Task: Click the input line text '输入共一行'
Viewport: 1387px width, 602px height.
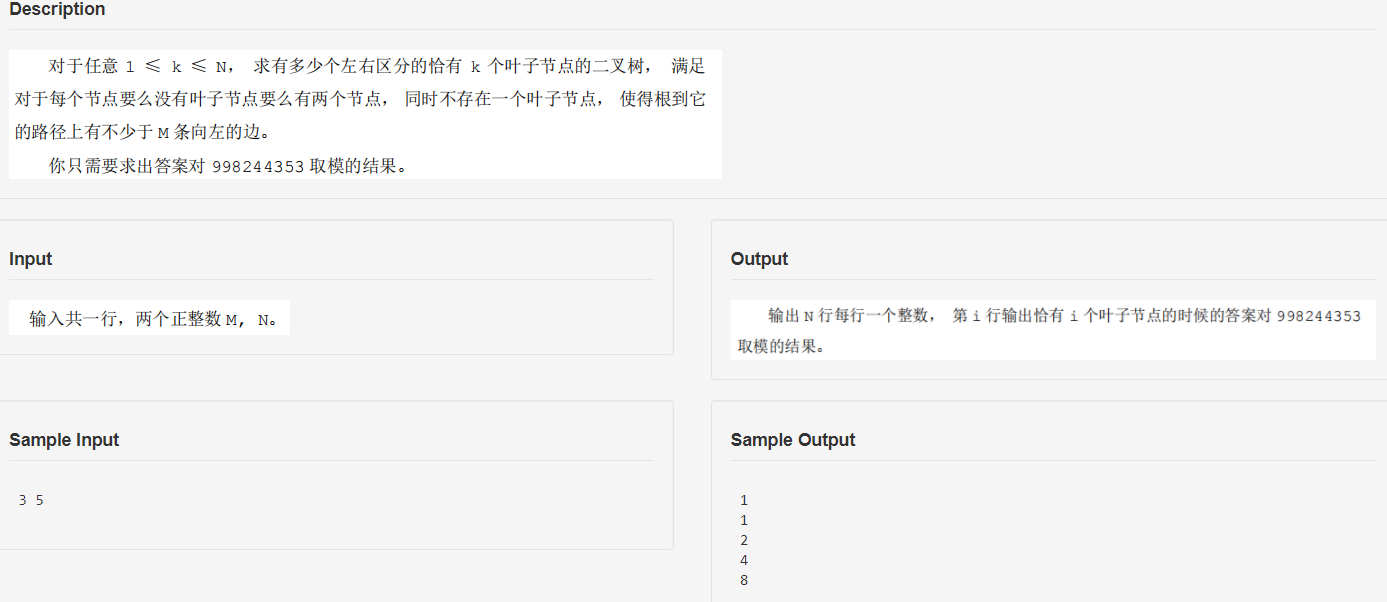Action: [75, 320]
